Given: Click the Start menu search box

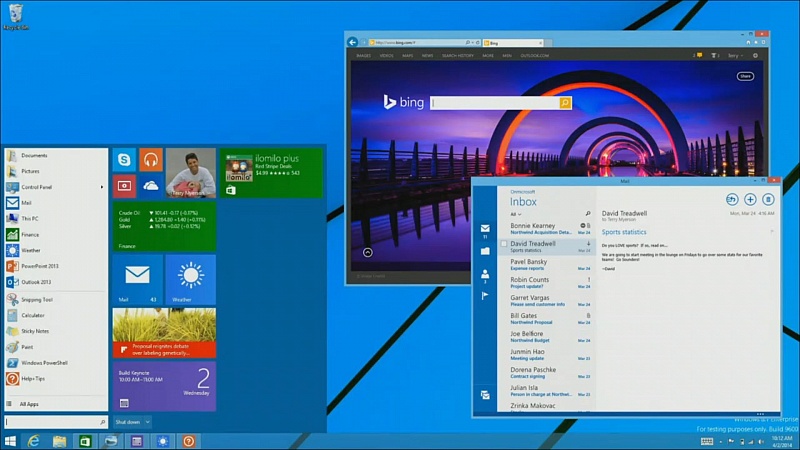Looking at the screenshot, I should click(x=55, y=422).
